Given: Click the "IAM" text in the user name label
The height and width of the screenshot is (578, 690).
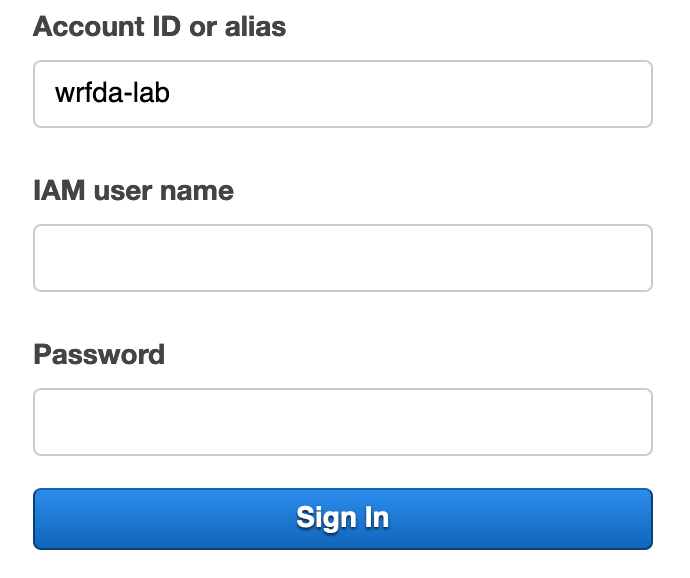Looking at the screenshot, I should (59, 191).
